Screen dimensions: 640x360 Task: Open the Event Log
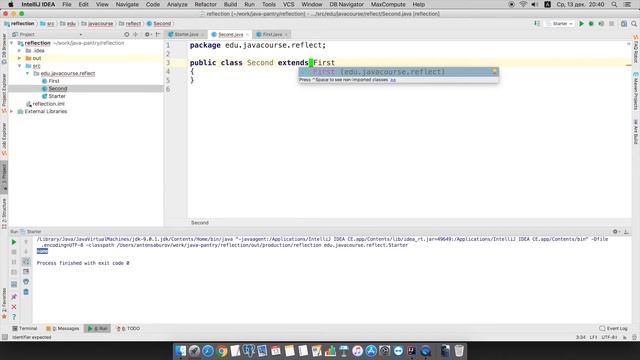[613, 328]
